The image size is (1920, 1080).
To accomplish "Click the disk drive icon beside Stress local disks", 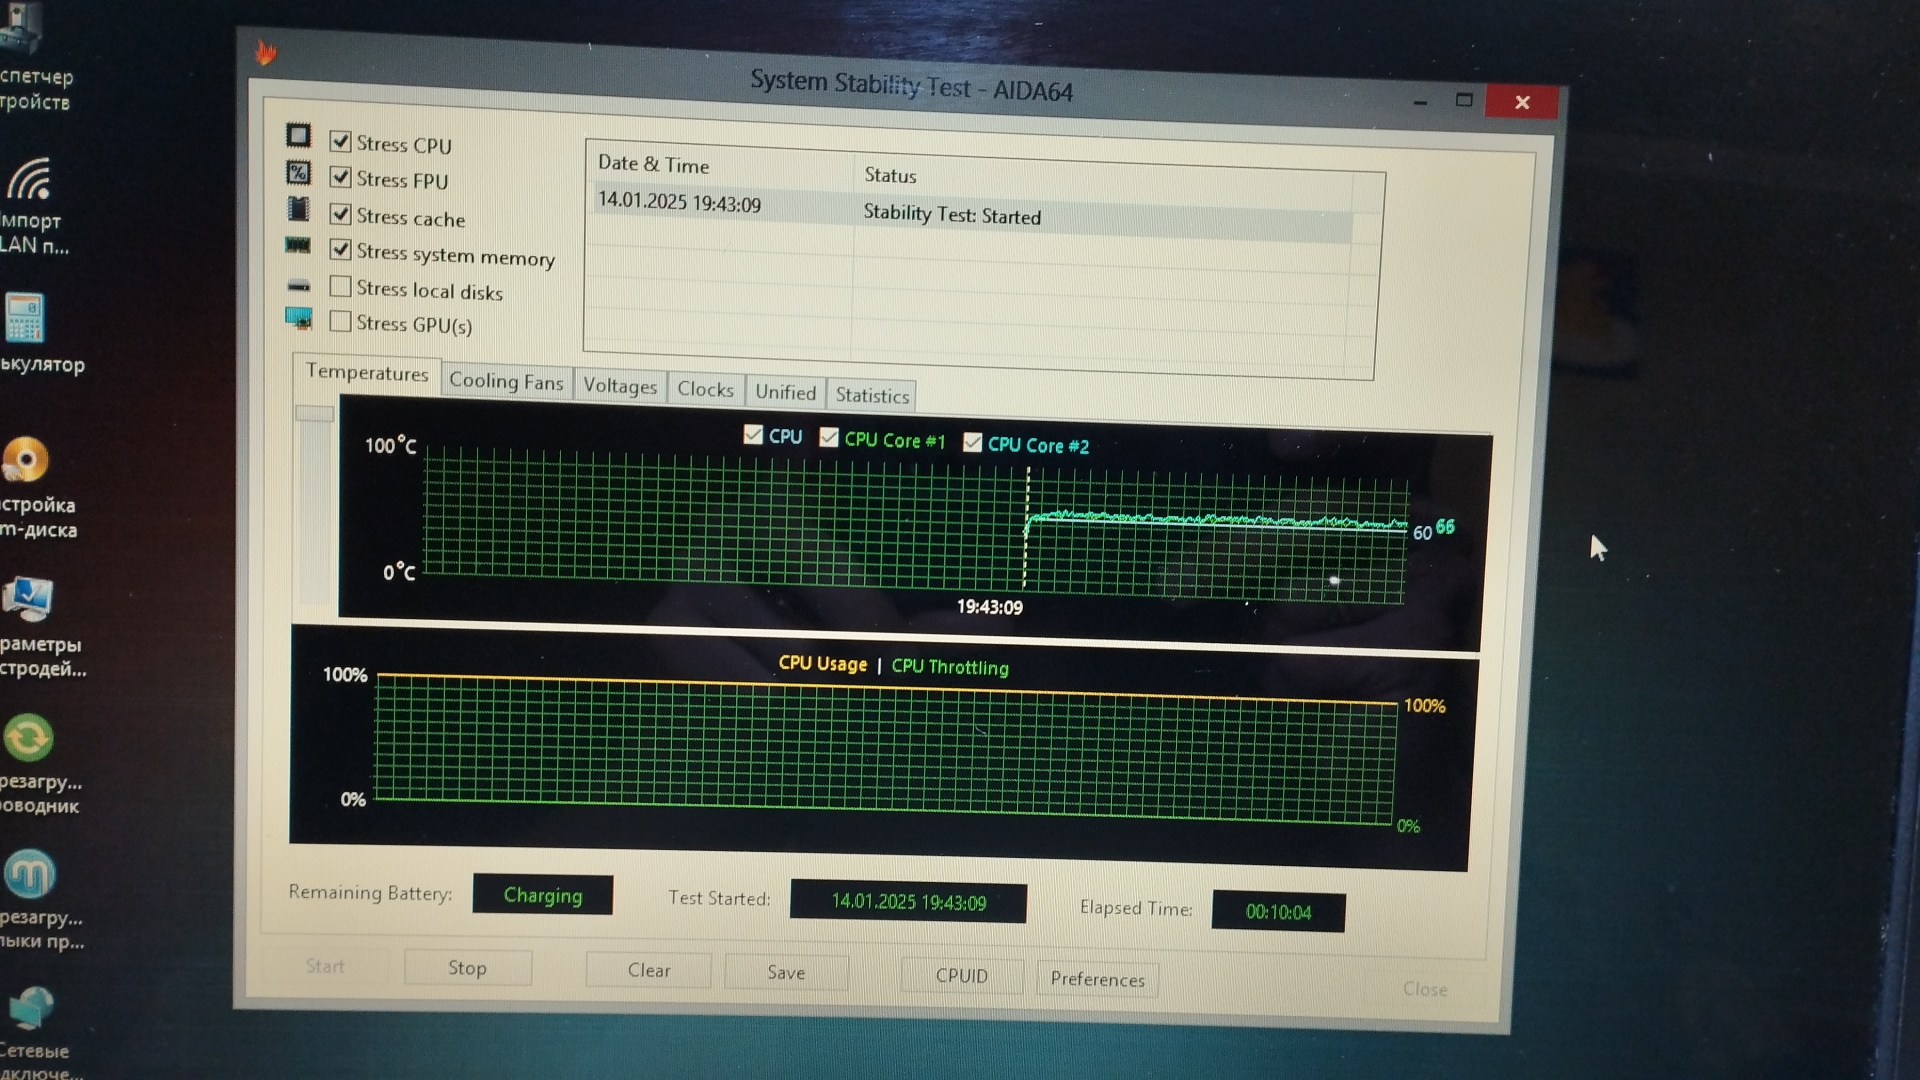I will coord(298,286).
